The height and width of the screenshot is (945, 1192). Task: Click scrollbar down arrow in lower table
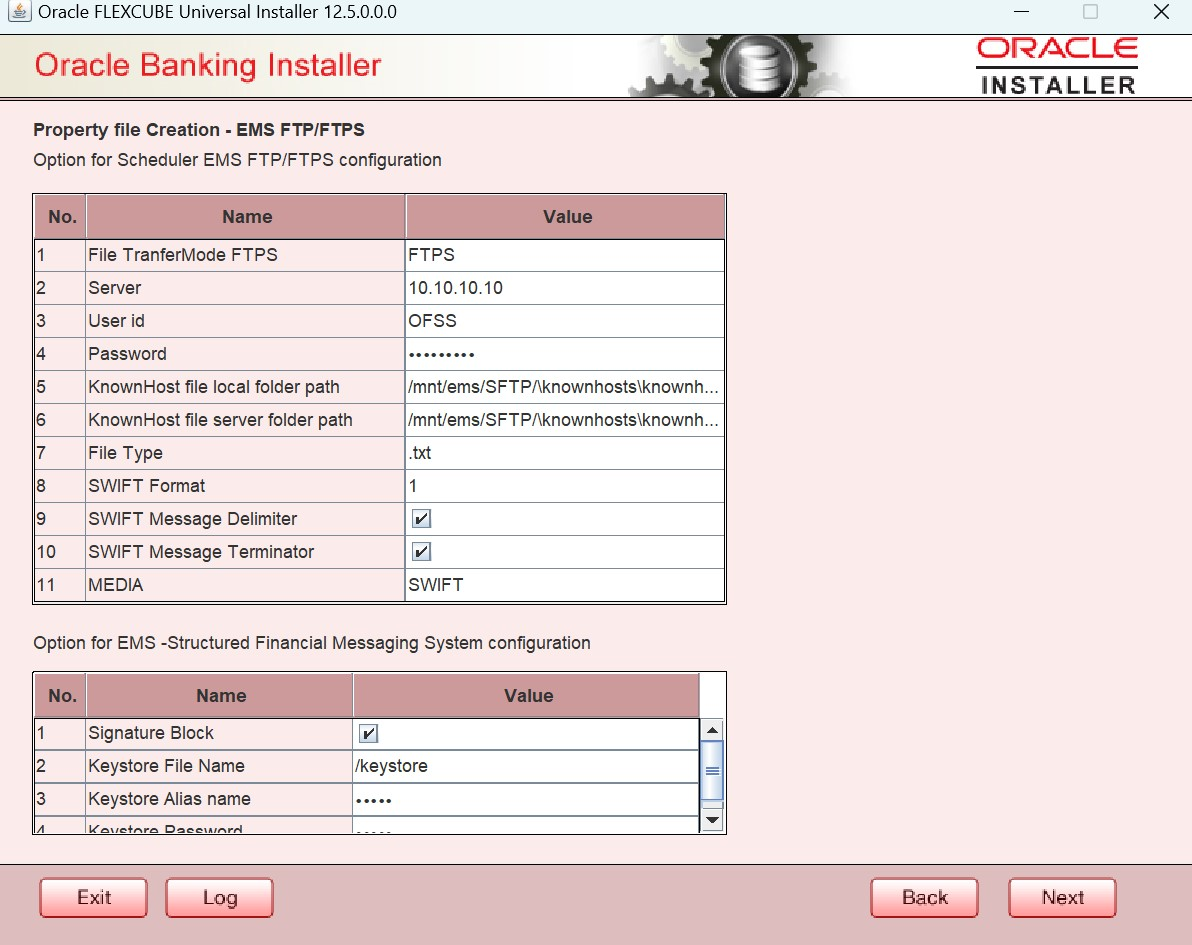[712, 820]
